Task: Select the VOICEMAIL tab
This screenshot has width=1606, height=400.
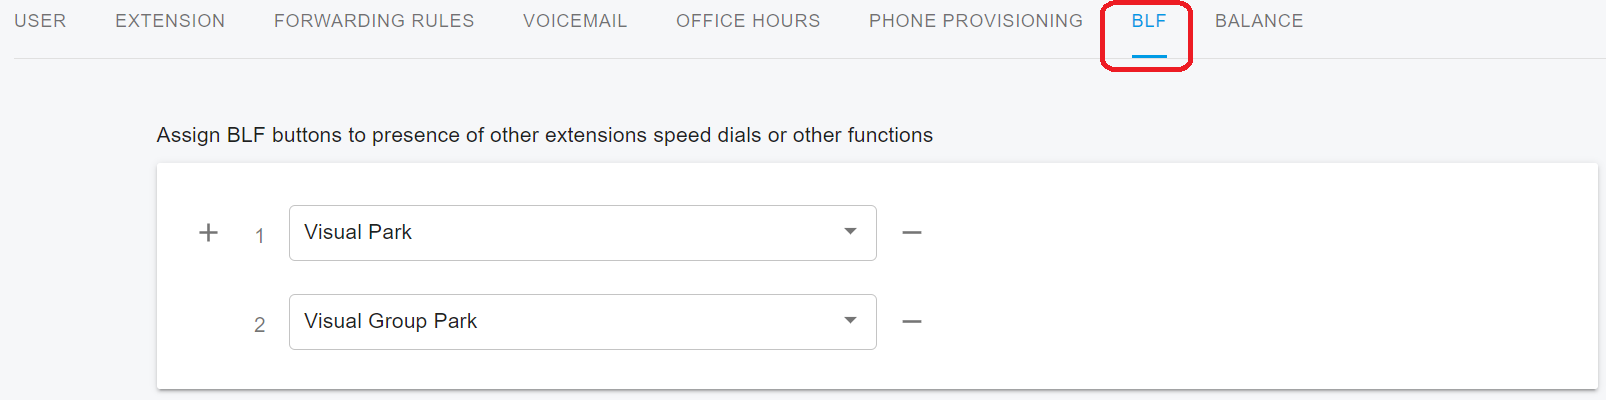Action: pyautogui.click(x=575, y=21)
